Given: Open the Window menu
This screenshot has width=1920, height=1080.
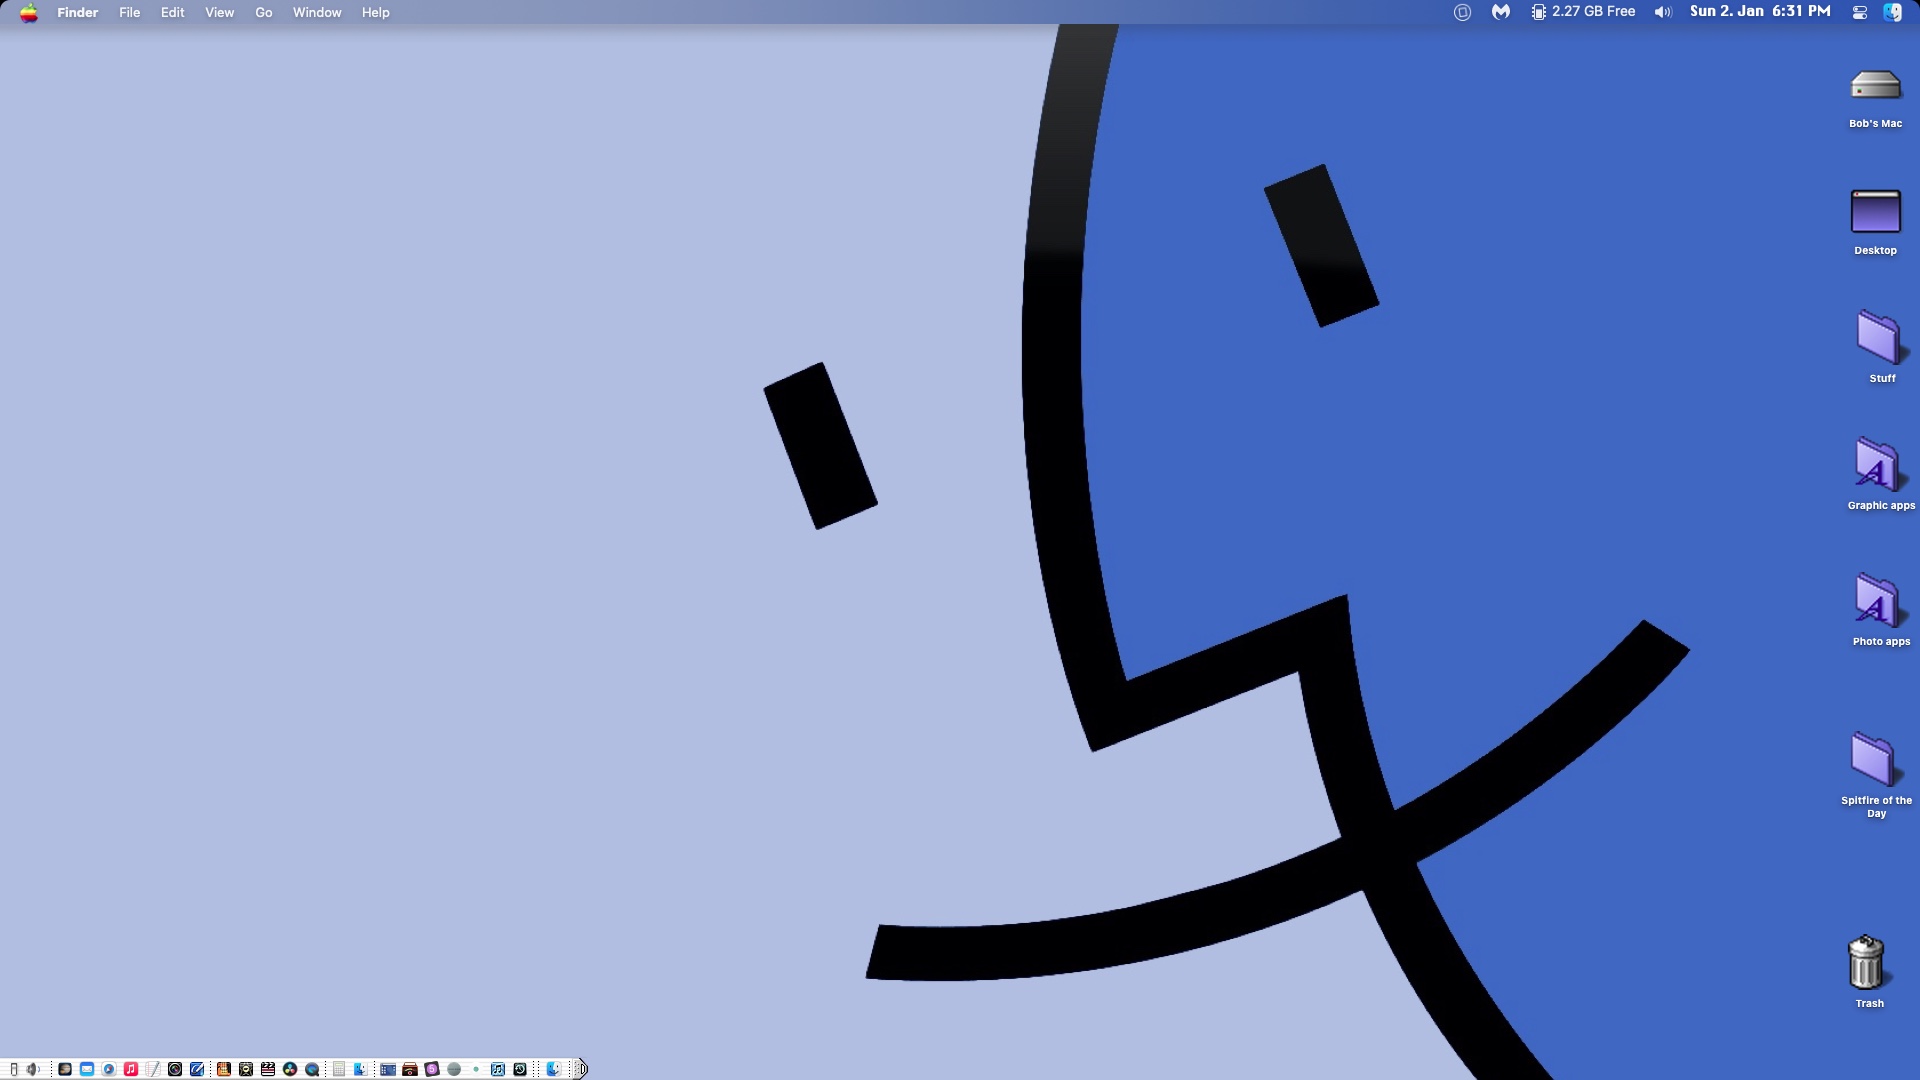Looking at the screenshot, I should click(x=316, y=13).
